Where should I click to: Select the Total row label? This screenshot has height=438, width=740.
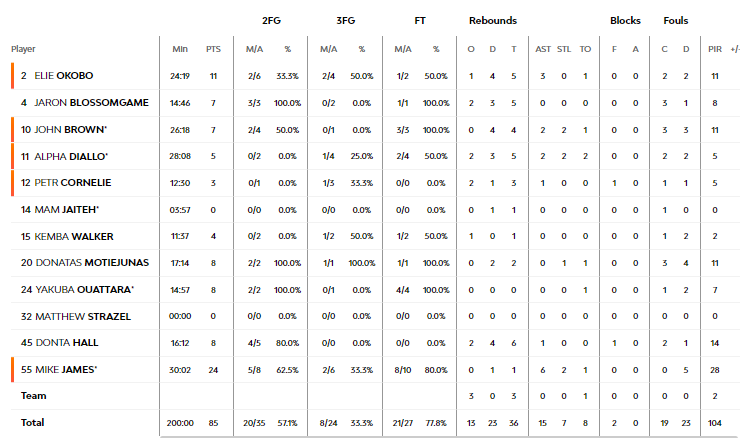[33, 422]
